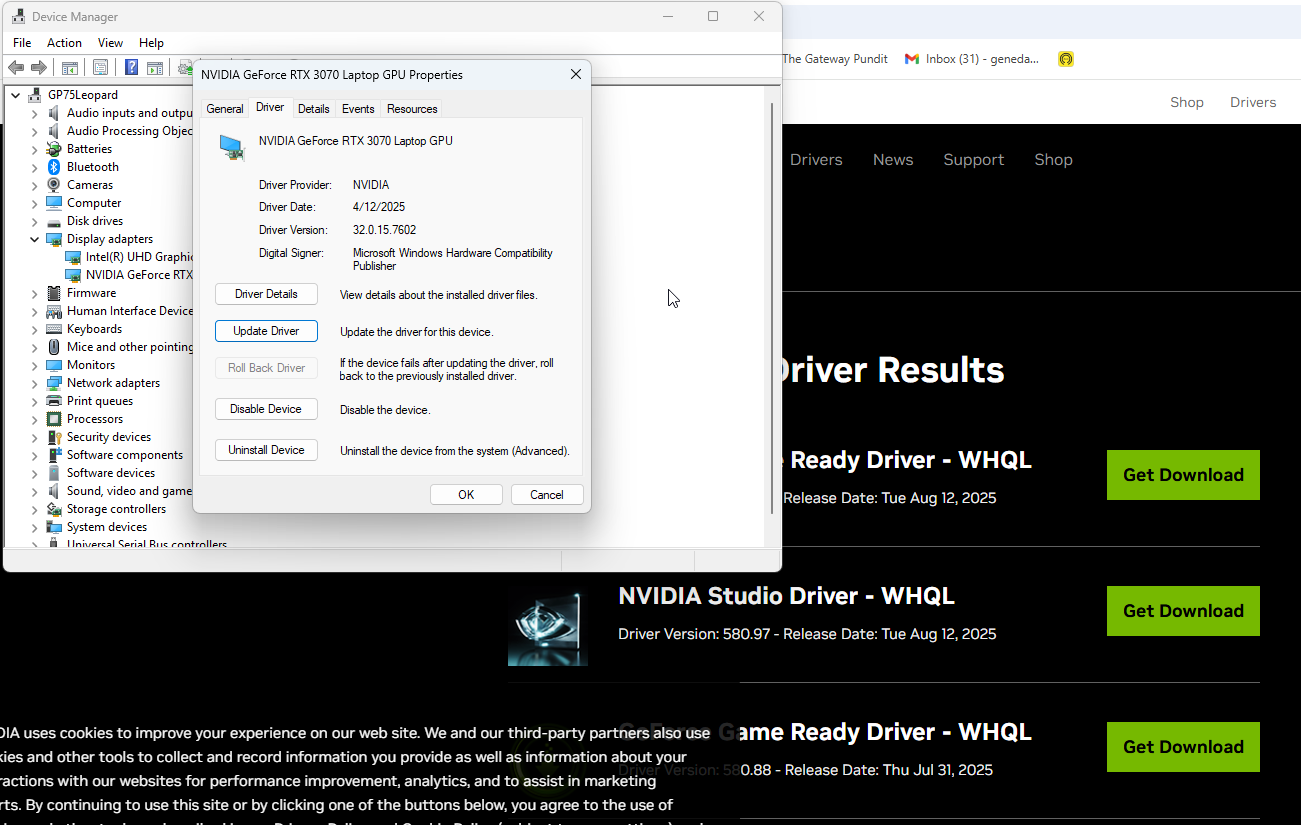Click the "NVIDIA Studio Driver - WHQL" heading
Screen dimensions: 1301x825
point(786,596)
